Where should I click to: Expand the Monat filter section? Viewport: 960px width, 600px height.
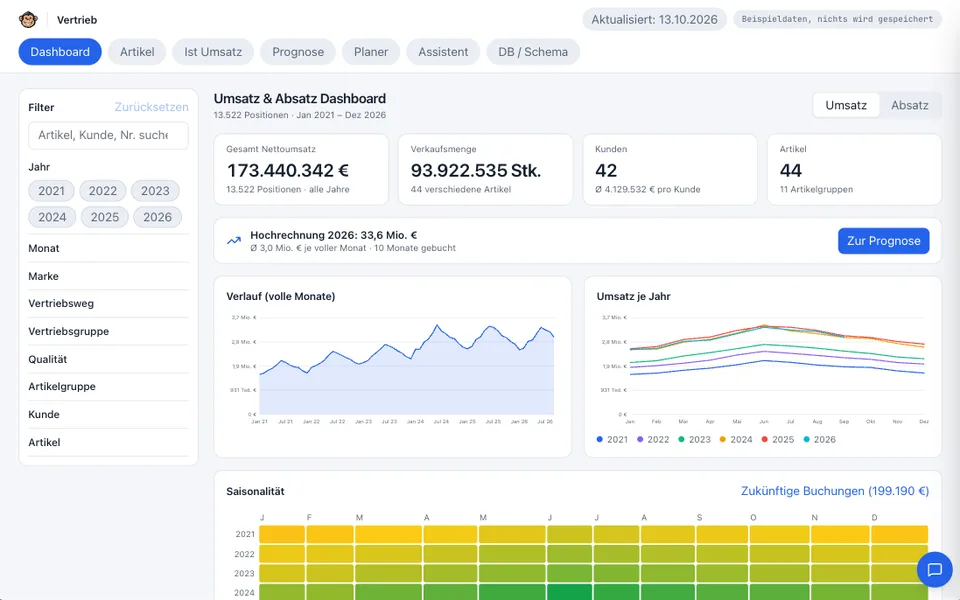[108, 249]
